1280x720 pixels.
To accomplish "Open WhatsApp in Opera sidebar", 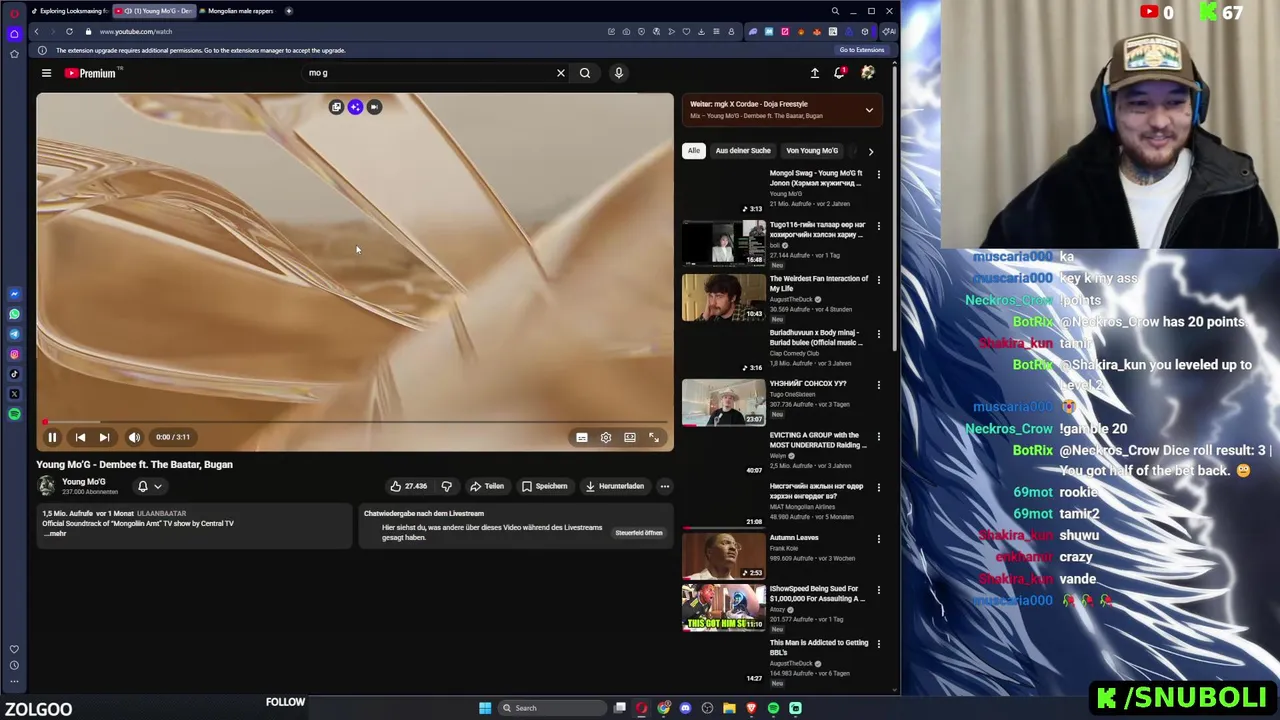I will click(14, 314).
